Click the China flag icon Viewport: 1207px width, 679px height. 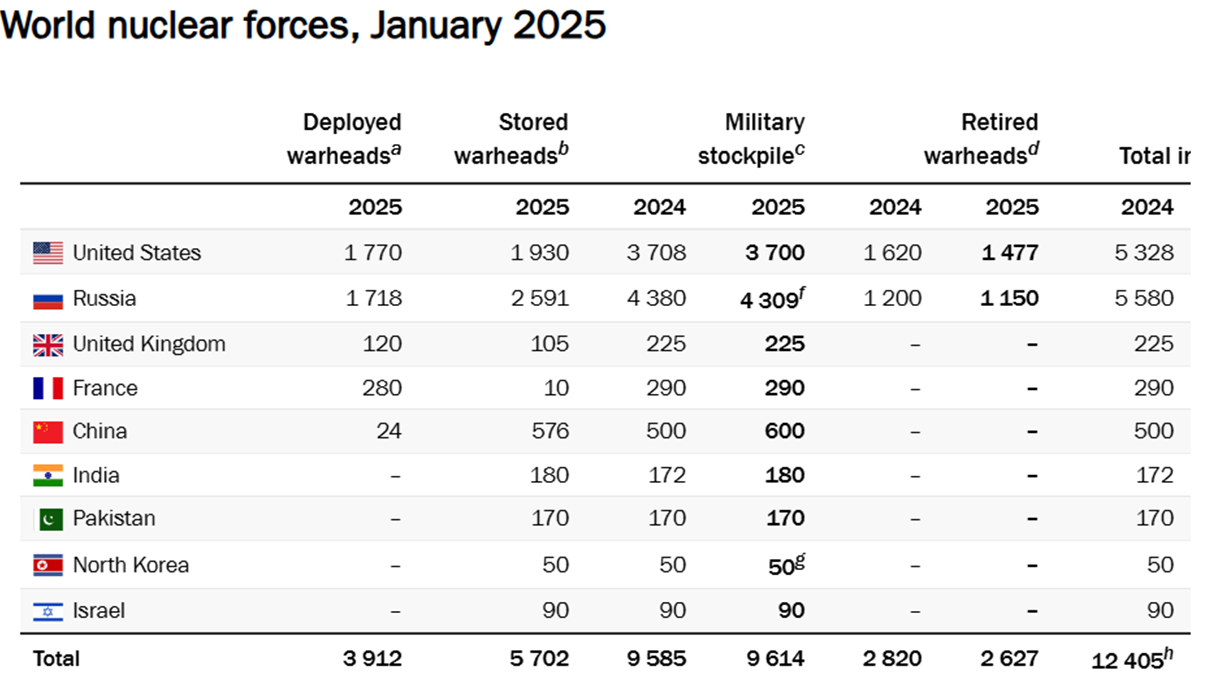[47, 432]
